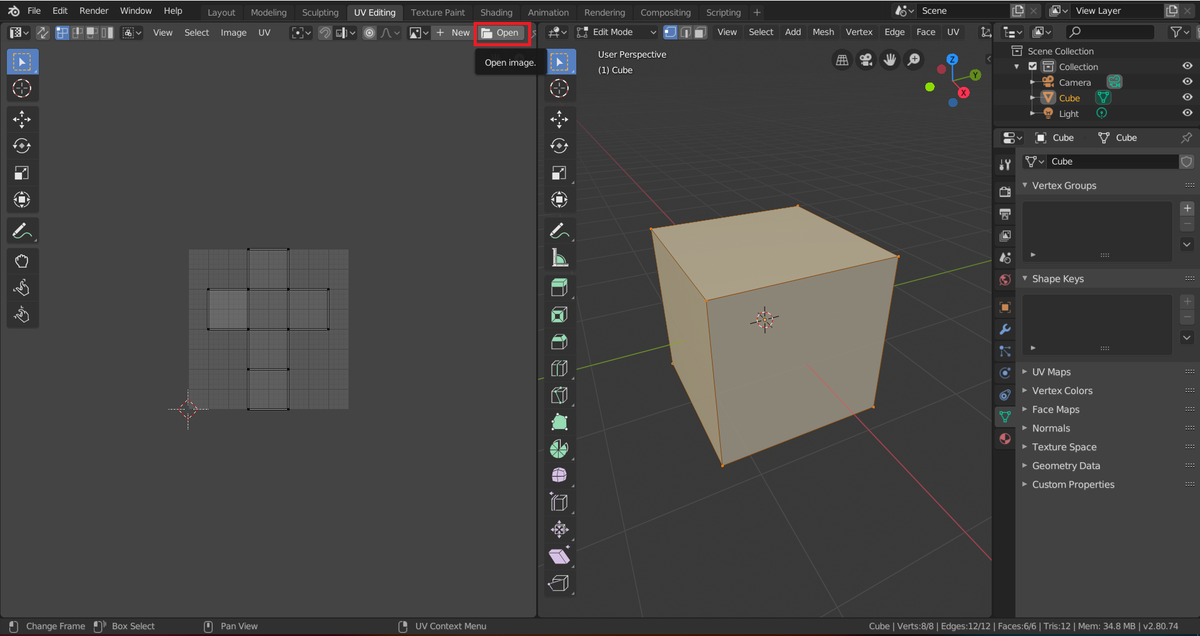Image resolution: width=1200 pixels, height=636 pixels.
Task: Add a new vertex group with plus
Action: (1187, 209)
